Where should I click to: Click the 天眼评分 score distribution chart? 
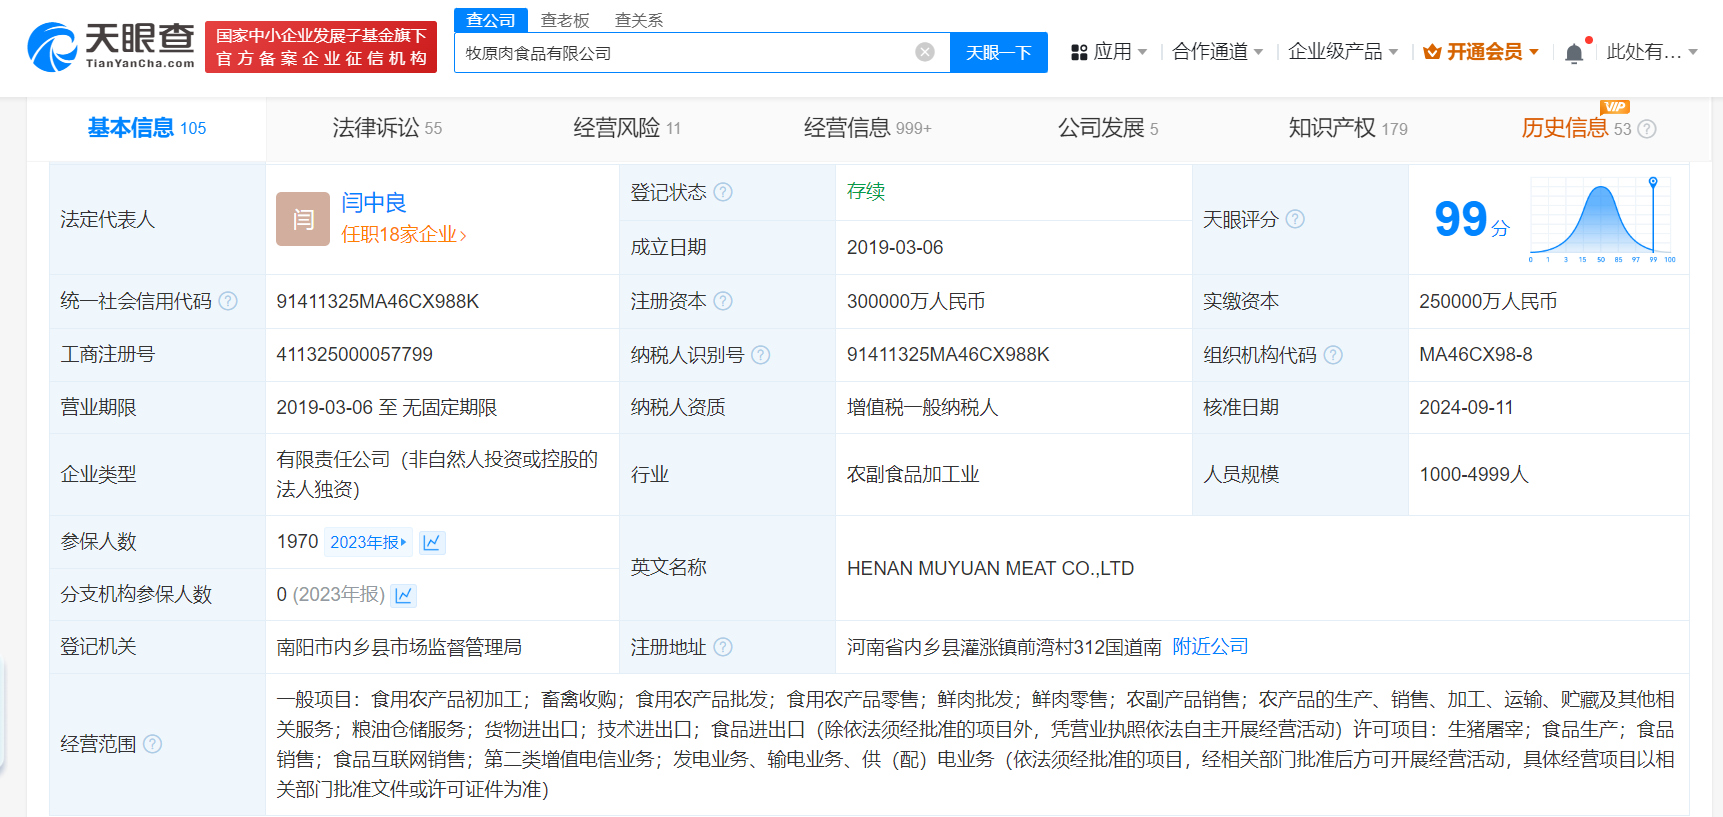[1602, 219]
